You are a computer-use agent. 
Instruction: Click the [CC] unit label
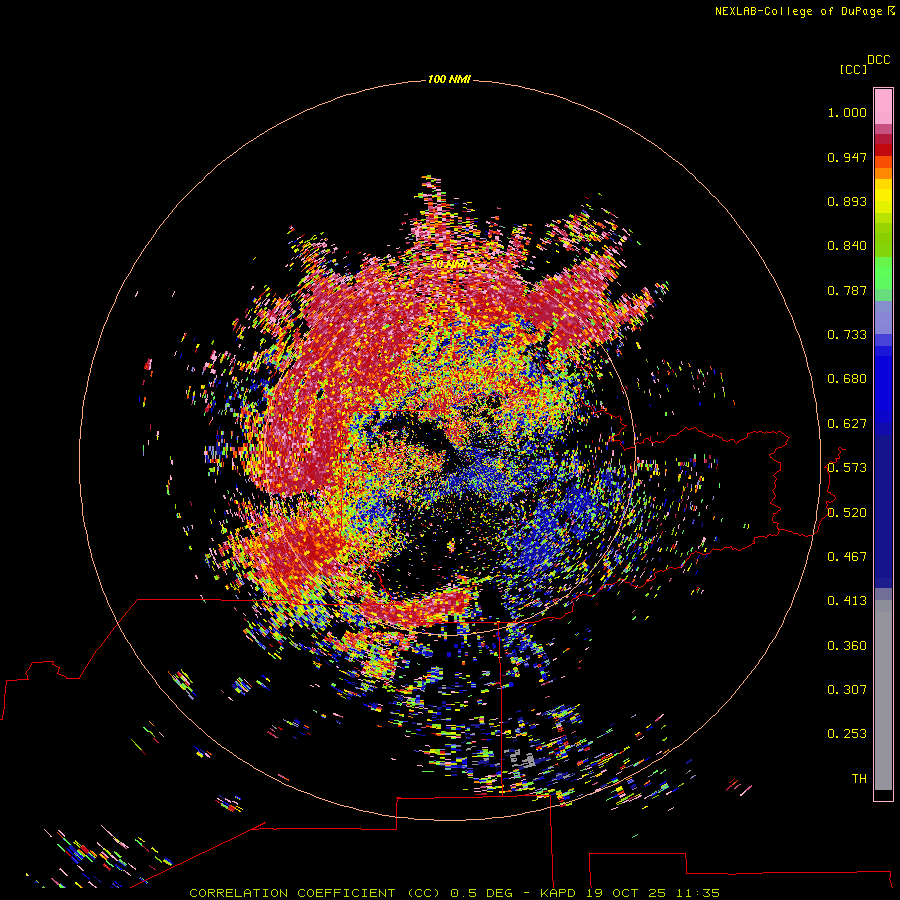pyautogui.click(x=853, y=69)
